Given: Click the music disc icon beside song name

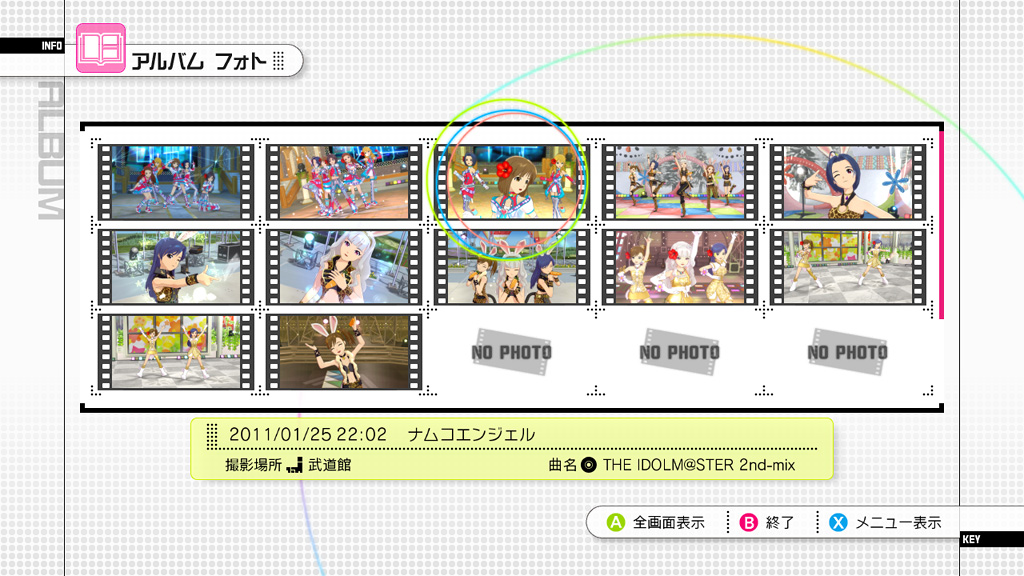Looking at the screenshot, I should point(588,465).
